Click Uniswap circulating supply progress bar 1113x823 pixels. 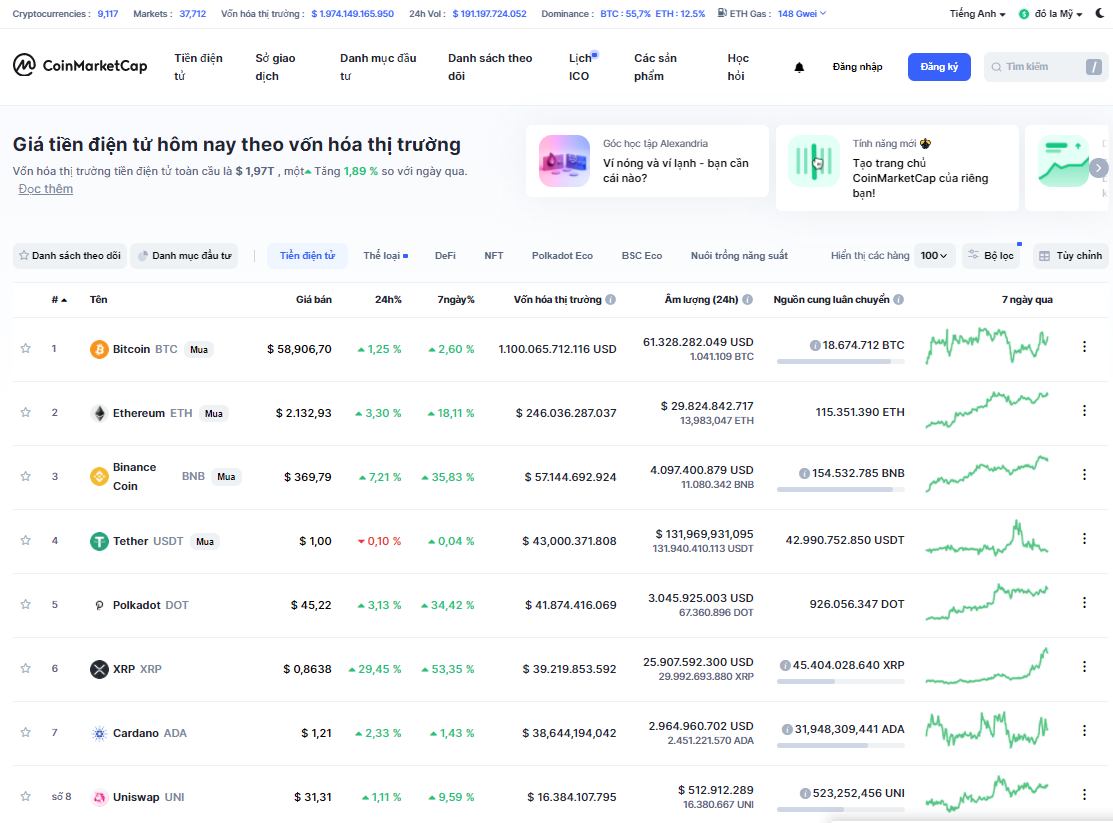840,810
